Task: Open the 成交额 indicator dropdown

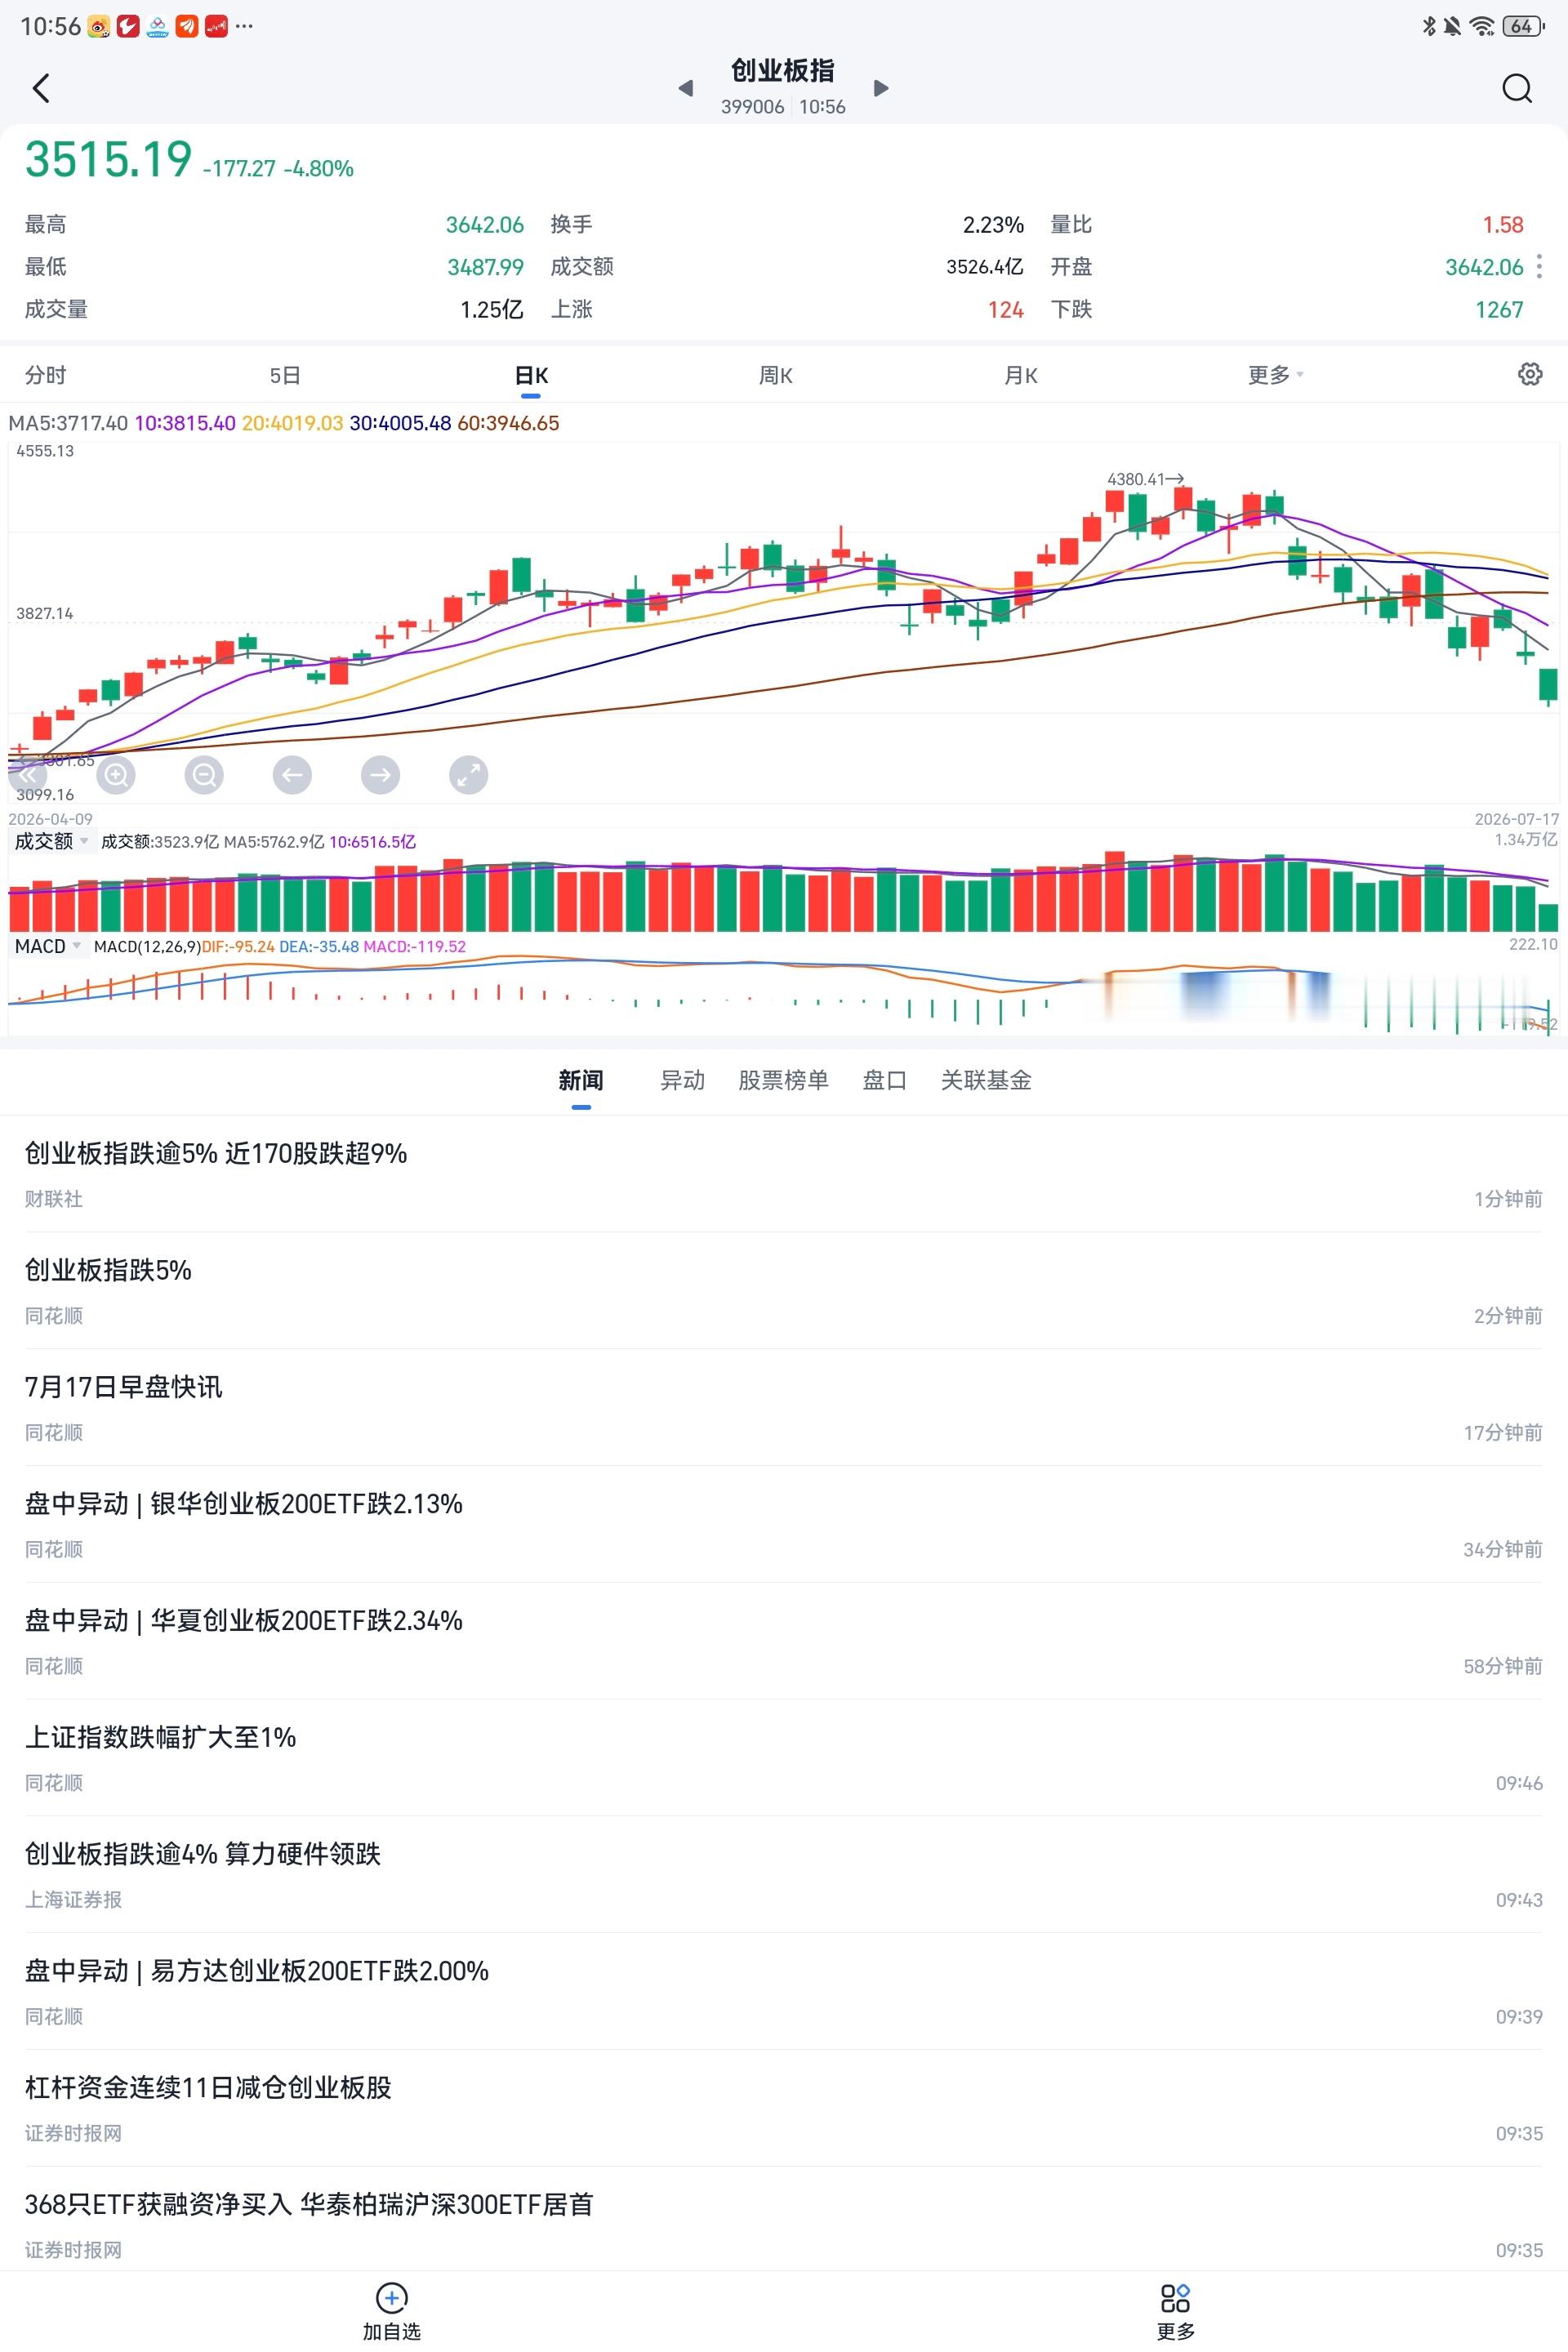Action: click(x=51, y=841)
